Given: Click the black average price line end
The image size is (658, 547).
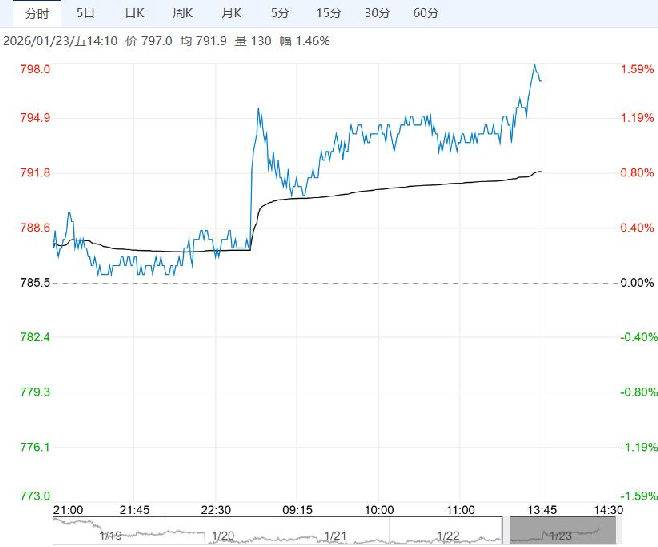Looking at the screenshot, I should click(x=540, y=172).
